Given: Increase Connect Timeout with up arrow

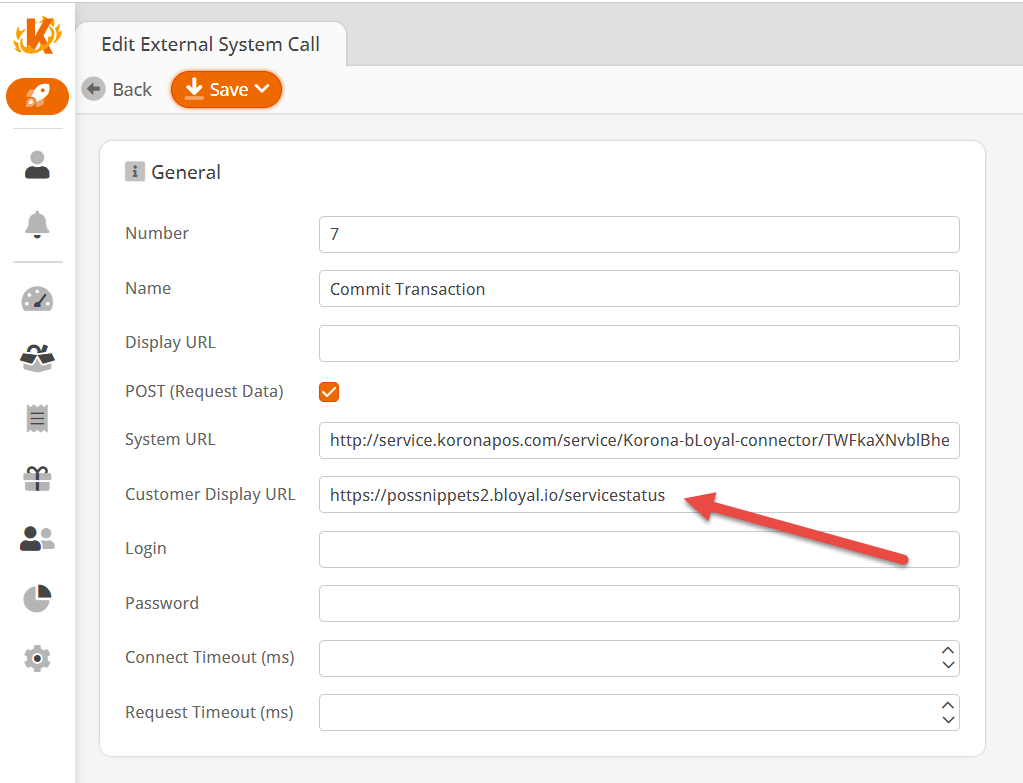Looking at the screenshot, I should click(x=948, y=651).
